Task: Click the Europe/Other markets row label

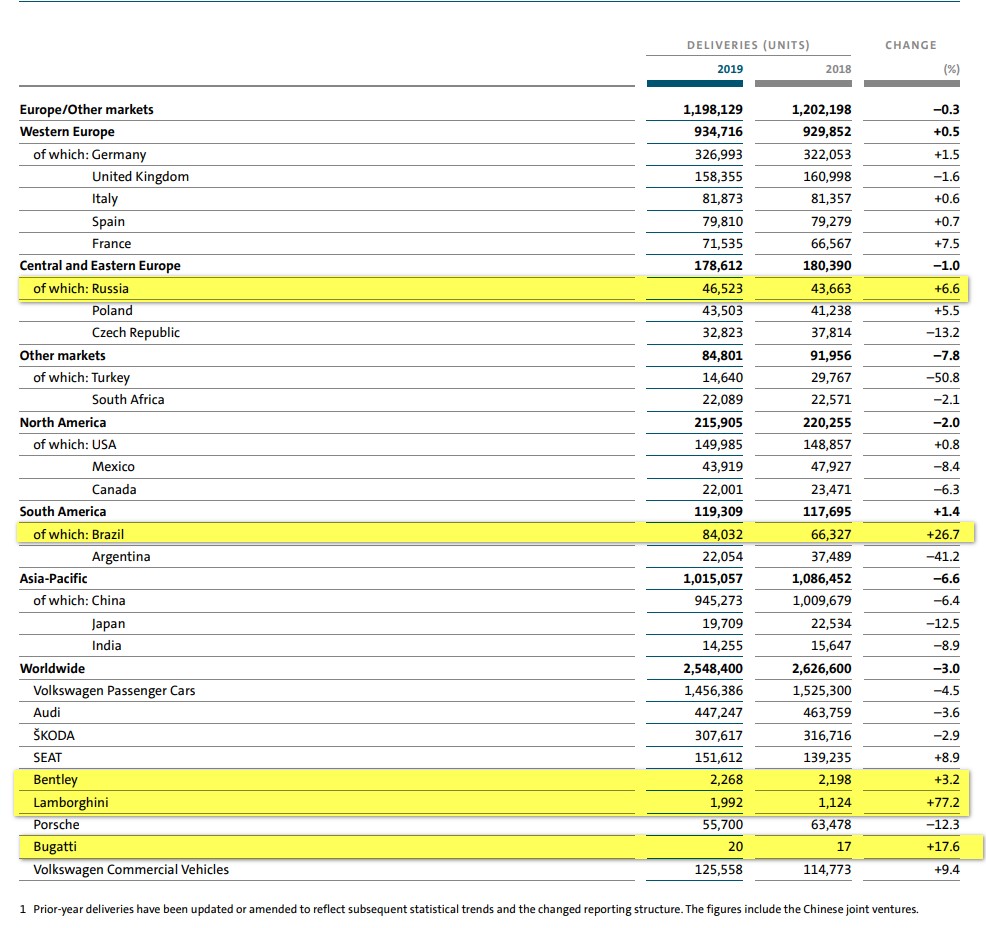Action: click(x=87, y=109)
